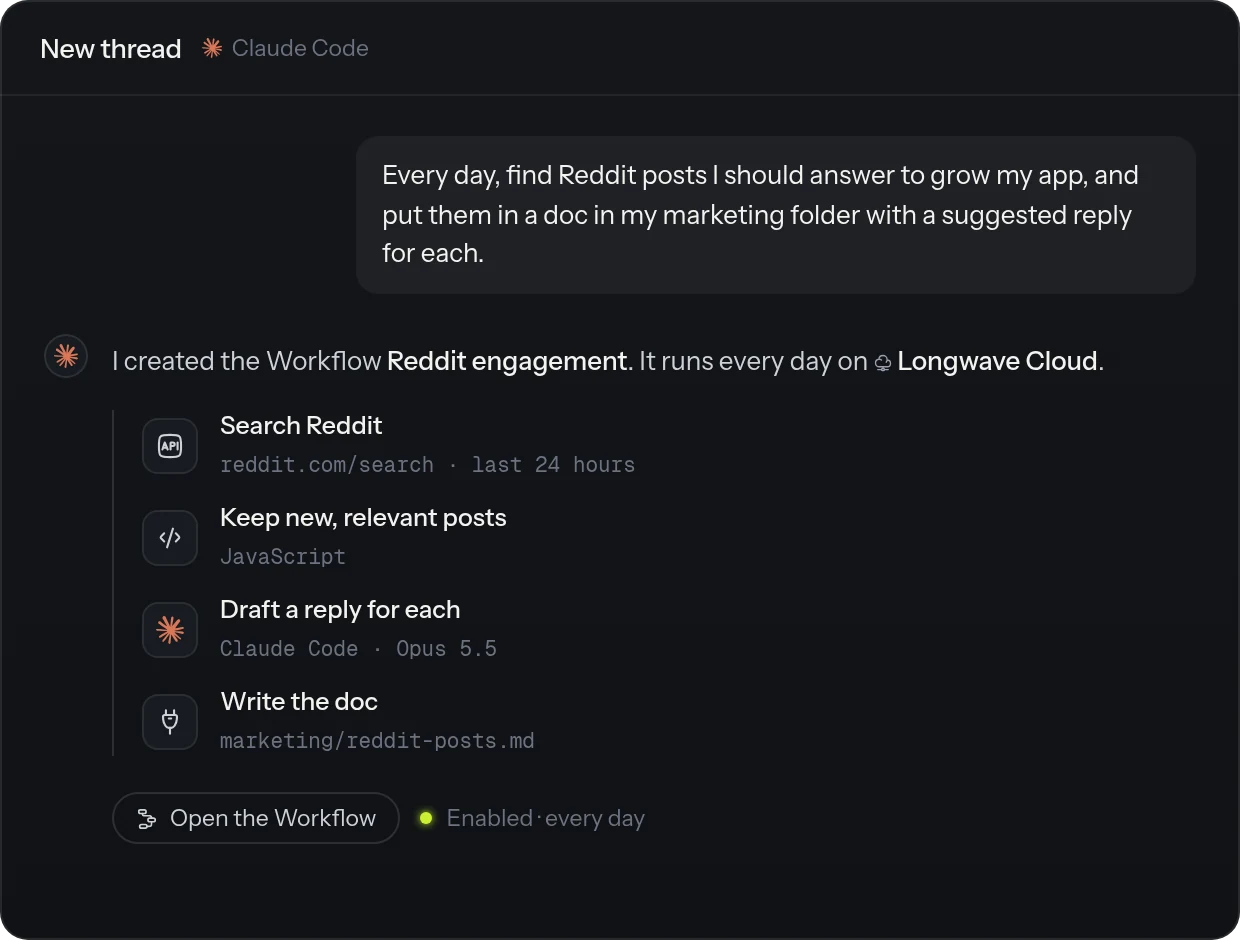Open the Reddit engagement workflow link
Viewport: 1240px width, 940px height.
507,361
